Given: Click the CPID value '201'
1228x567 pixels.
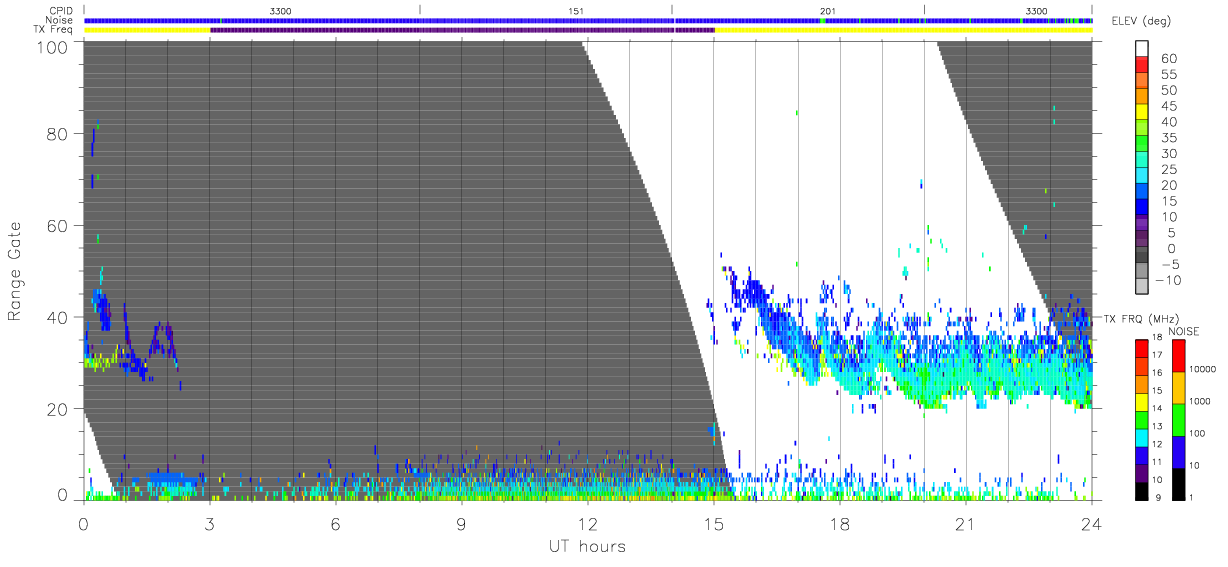Looking at the screenshot, I should point(827,10).
